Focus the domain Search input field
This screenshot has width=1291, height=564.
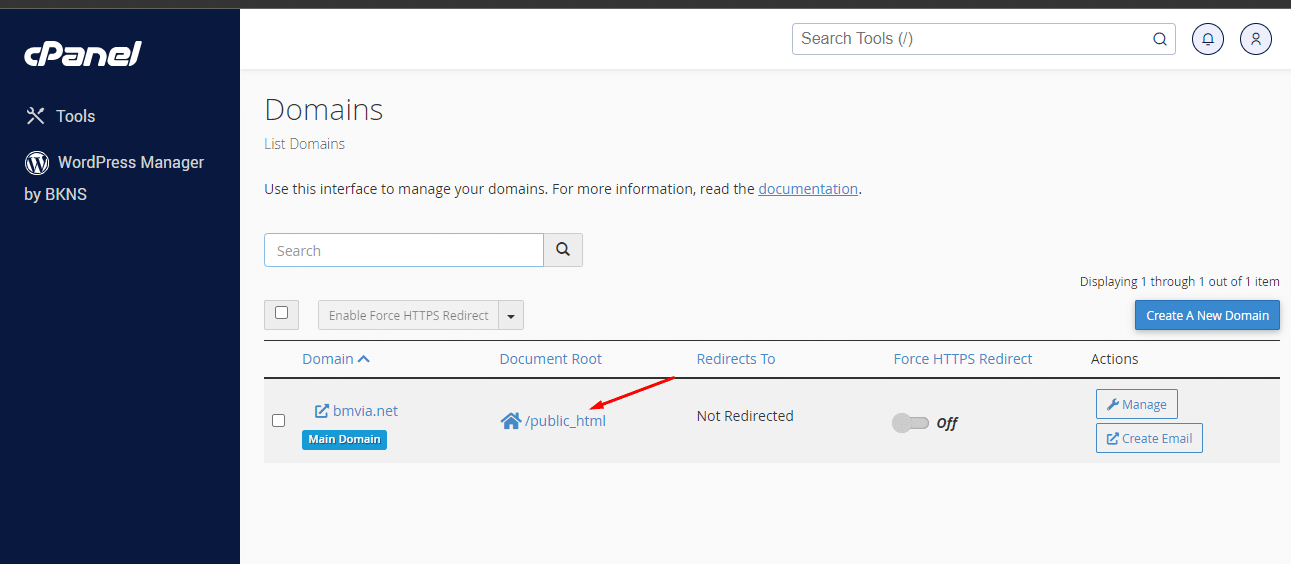[x=403, y=250]
